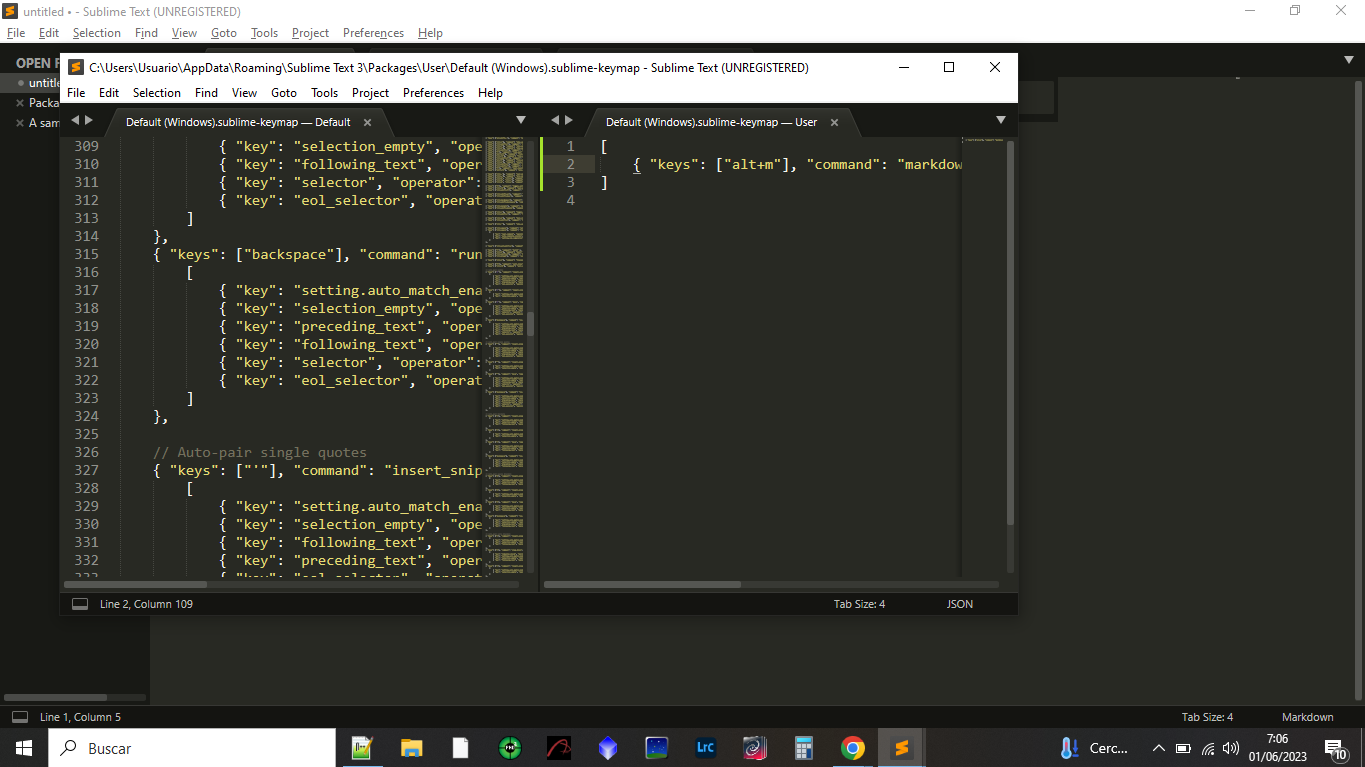Image resolution: width=1365 pixels, height=767 pixels.
Task: Go to previous tab in Default keymap pane
Action: [x=74, y=120]
